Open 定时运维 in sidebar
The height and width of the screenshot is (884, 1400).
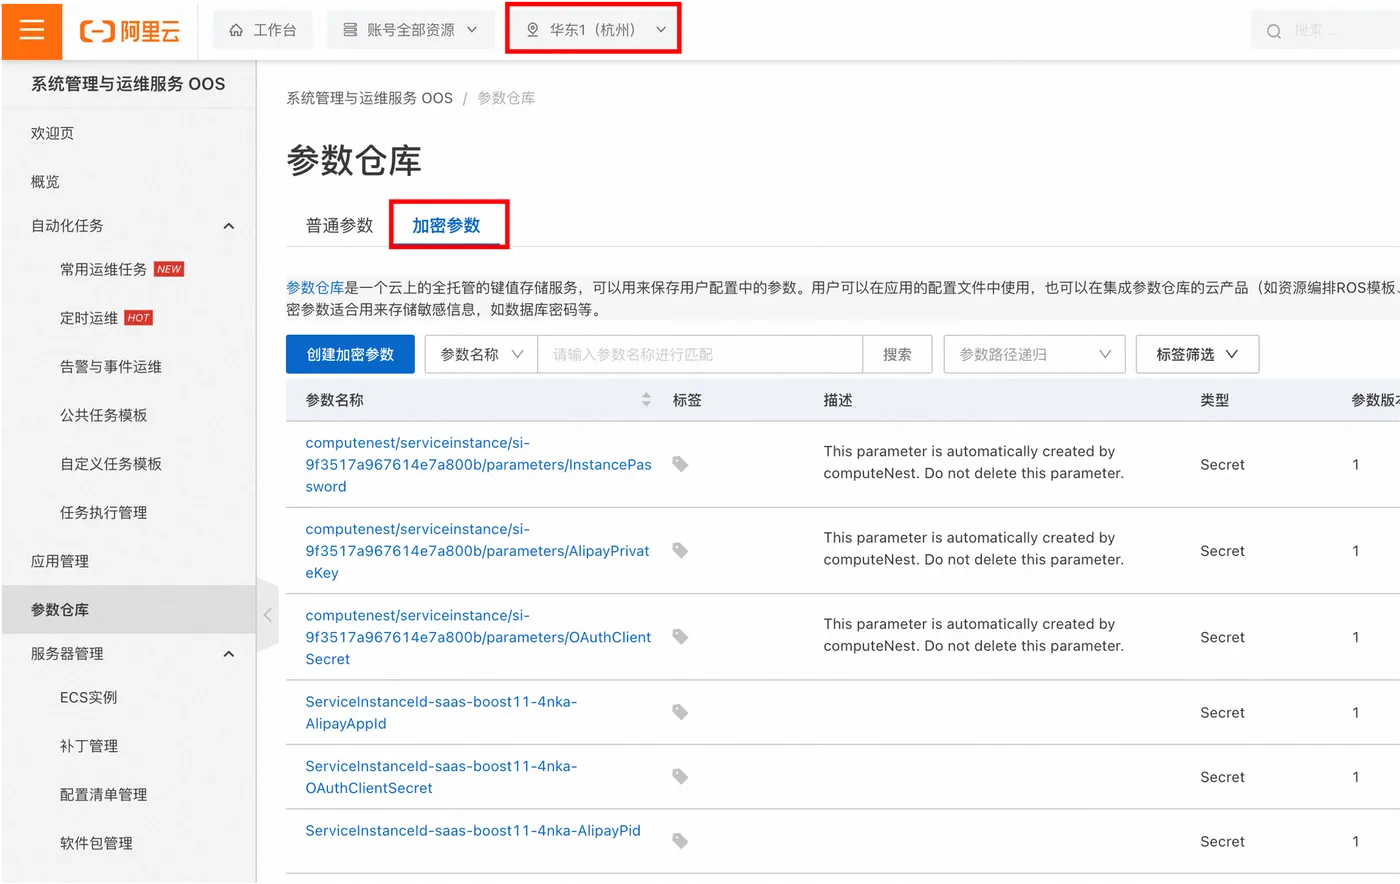(89, 318)
